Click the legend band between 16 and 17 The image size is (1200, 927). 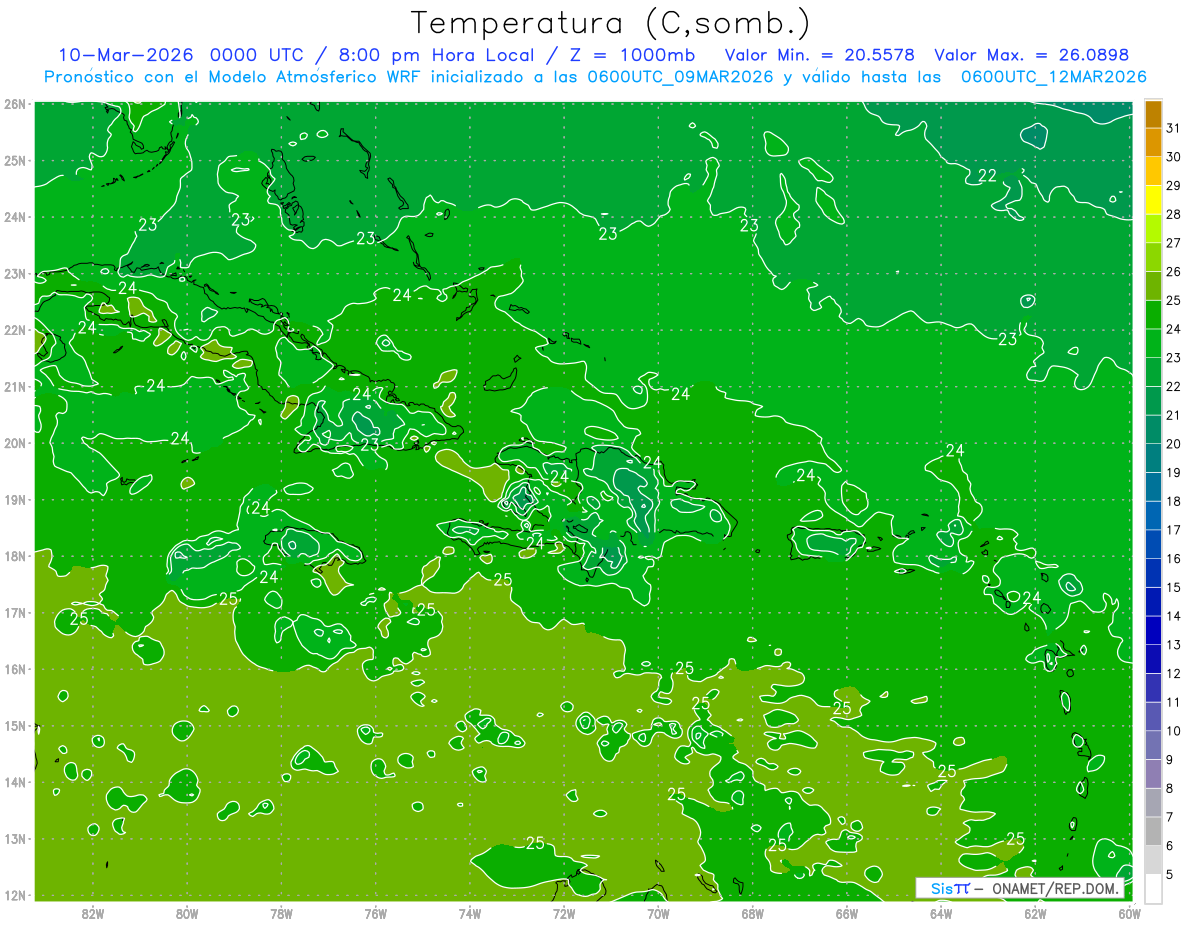(1153, 544)
